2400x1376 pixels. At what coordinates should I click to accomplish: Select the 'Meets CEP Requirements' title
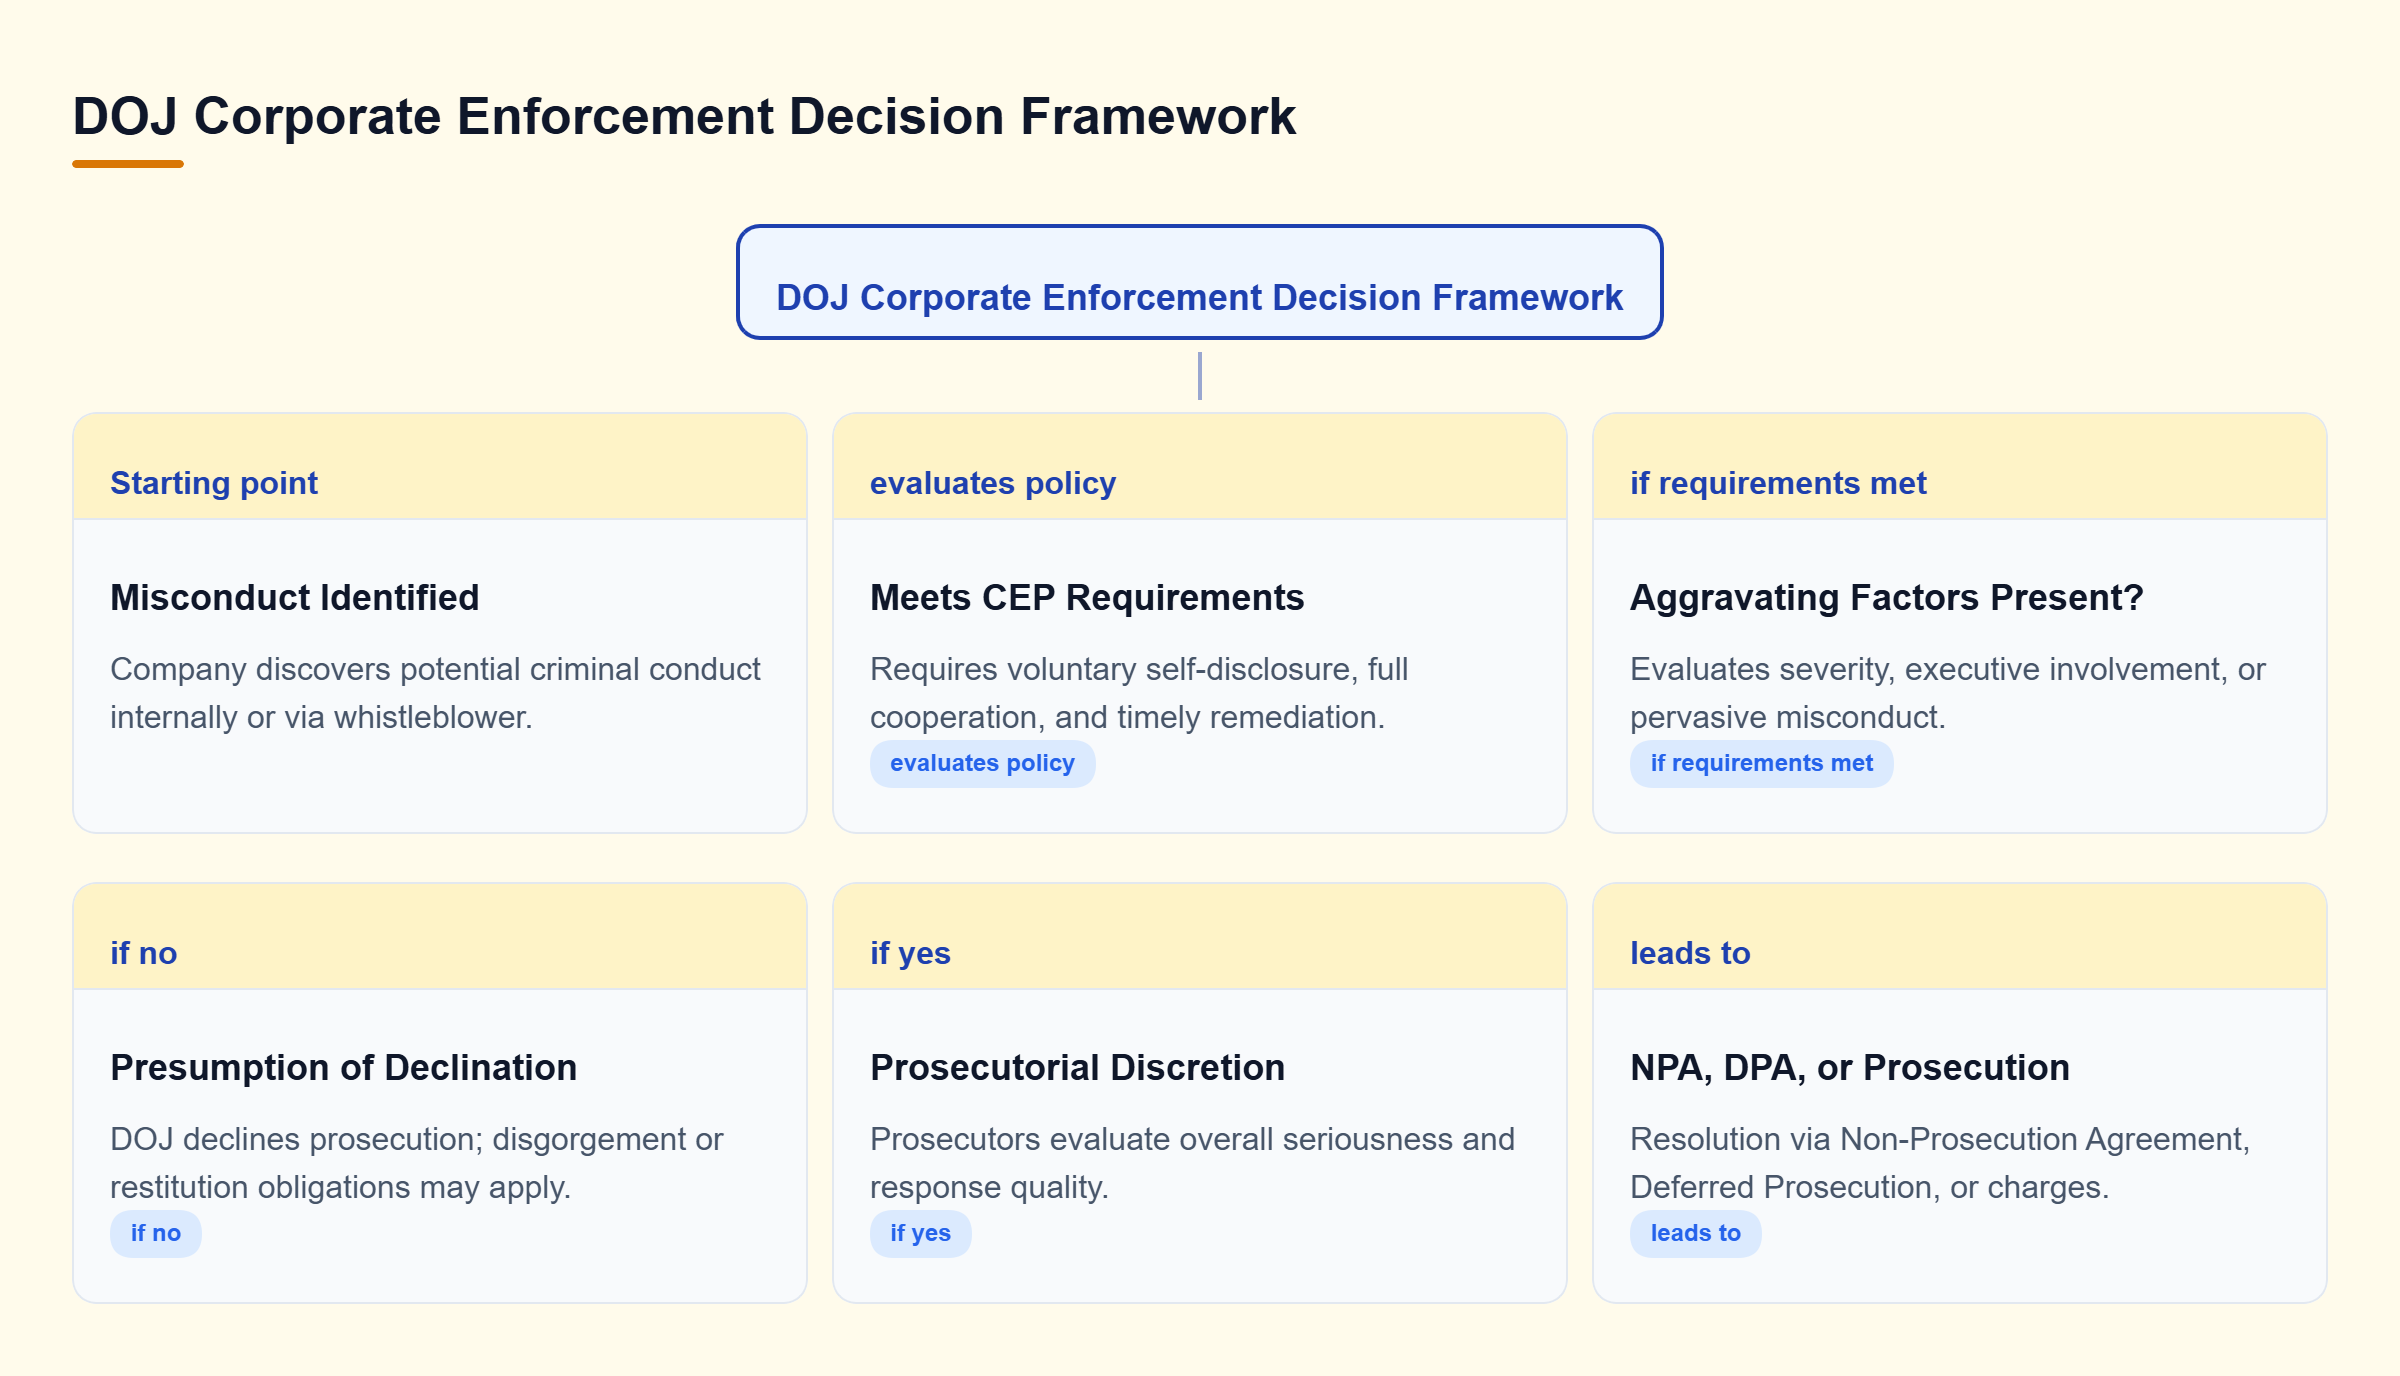pyautogui.click(x=1087, y=597)
